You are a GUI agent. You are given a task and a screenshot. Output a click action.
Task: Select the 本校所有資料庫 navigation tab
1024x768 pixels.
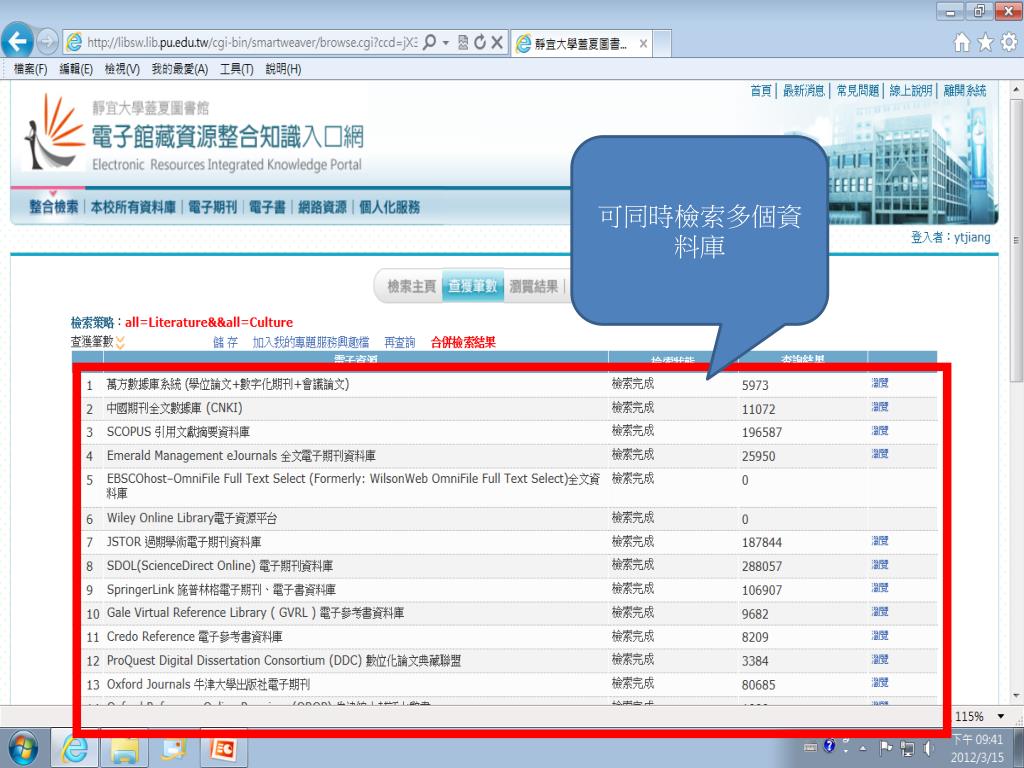tap(133, 207)
